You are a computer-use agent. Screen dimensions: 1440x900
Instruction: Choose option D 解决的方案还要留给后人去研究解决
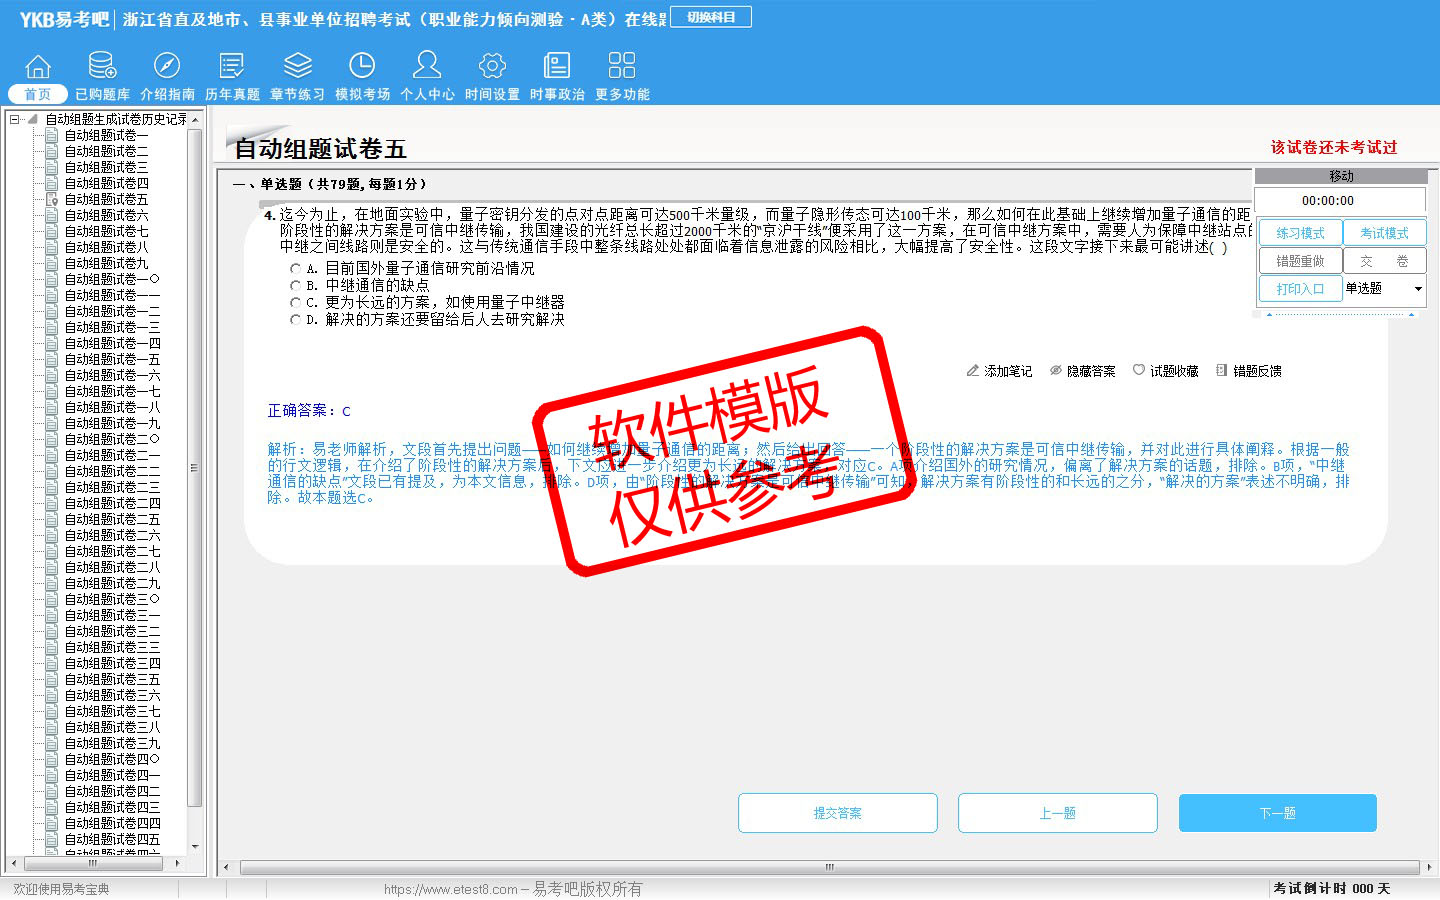295,320
